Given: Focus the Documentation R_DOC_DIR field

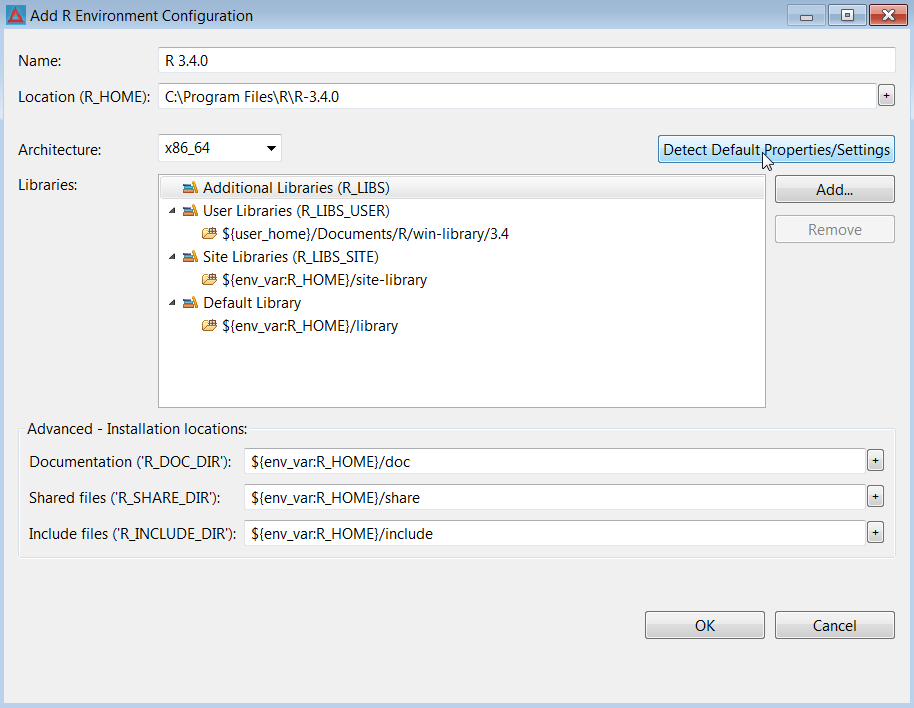Looking at the screenshot, I should click(554, 462).
